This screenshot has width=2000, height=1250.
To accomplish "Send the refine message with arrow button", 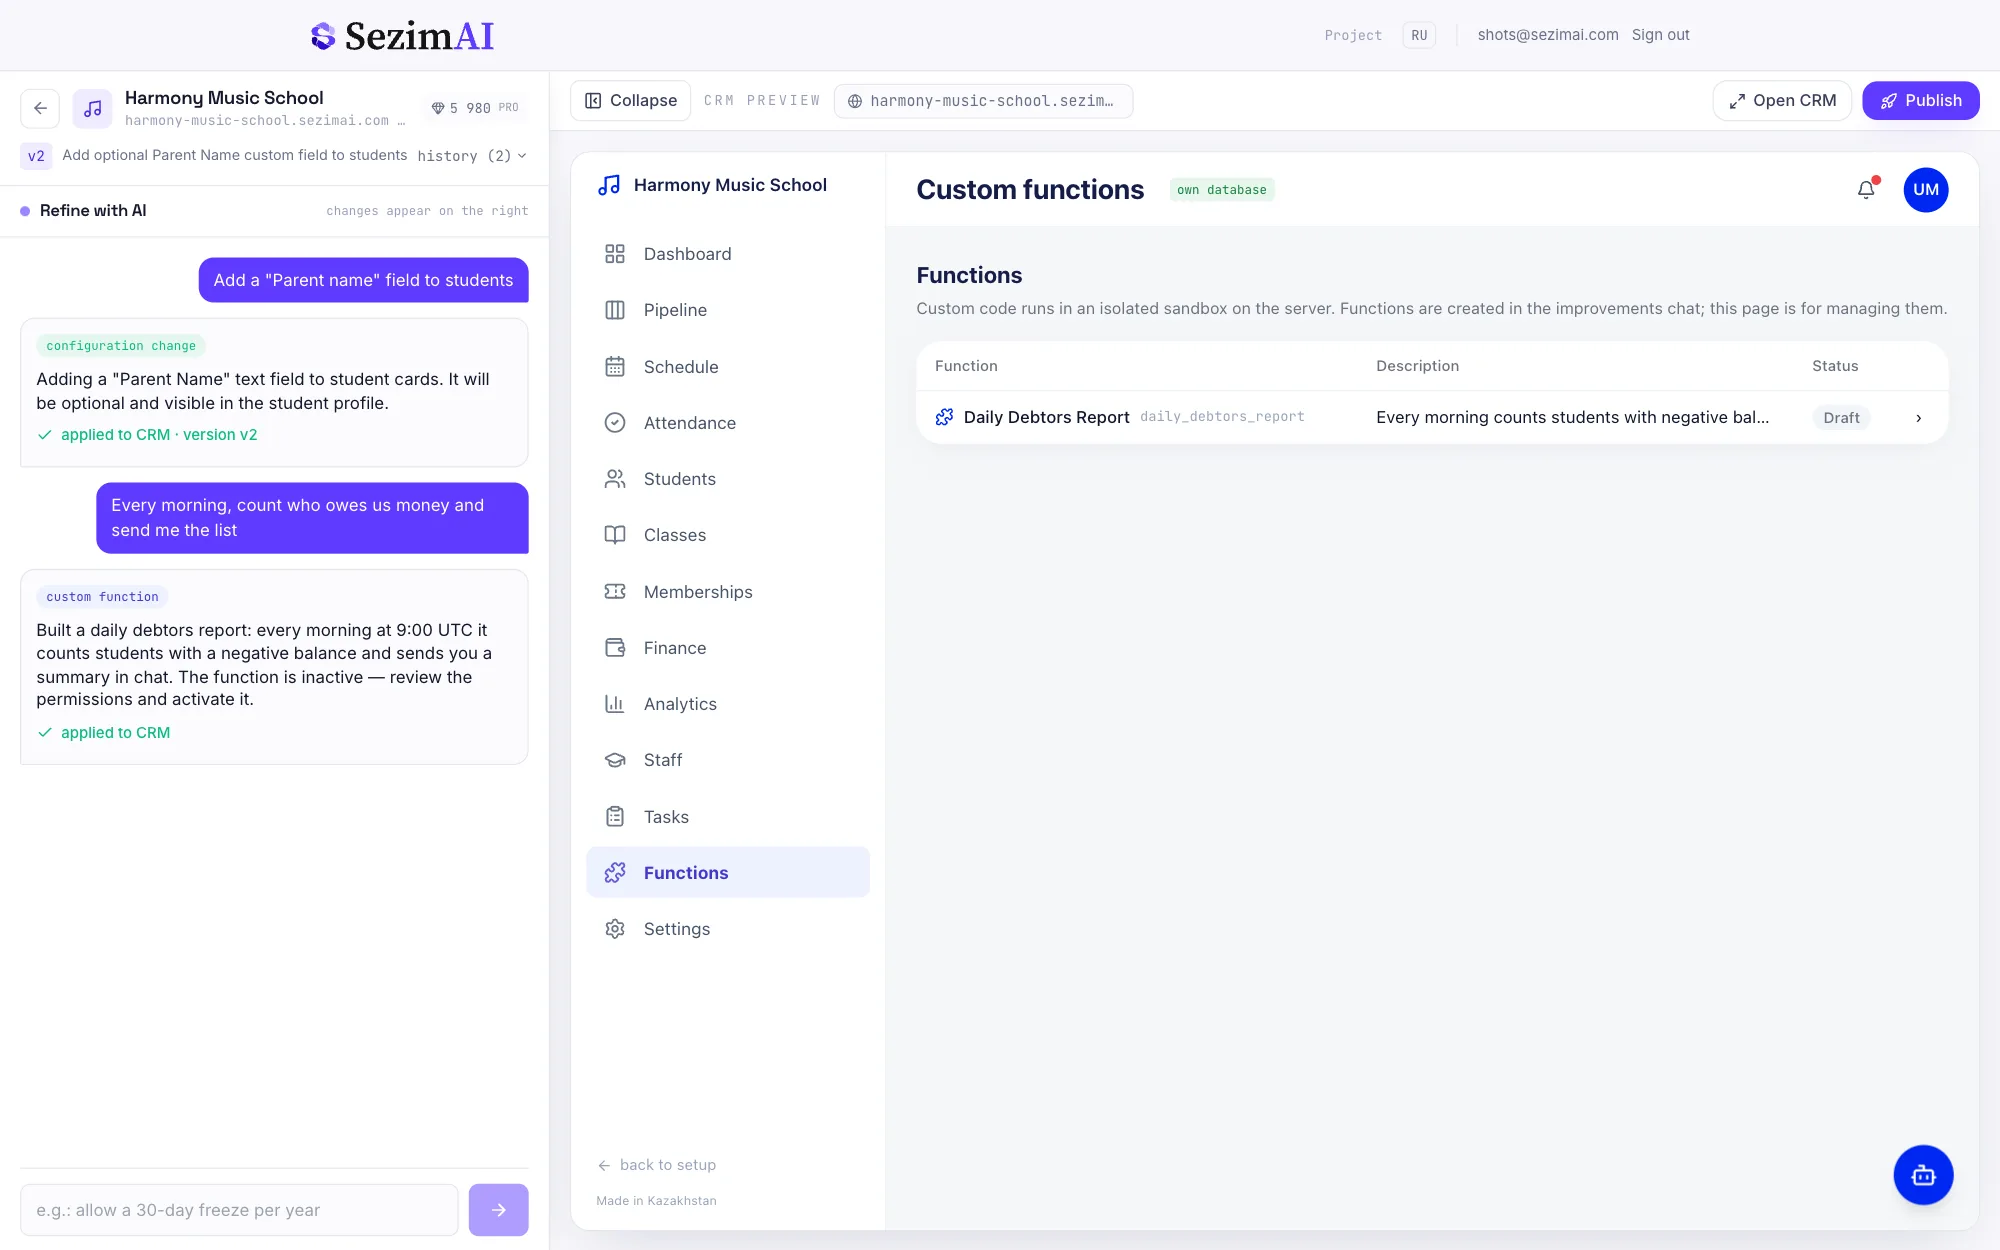I will [498, 1210].
